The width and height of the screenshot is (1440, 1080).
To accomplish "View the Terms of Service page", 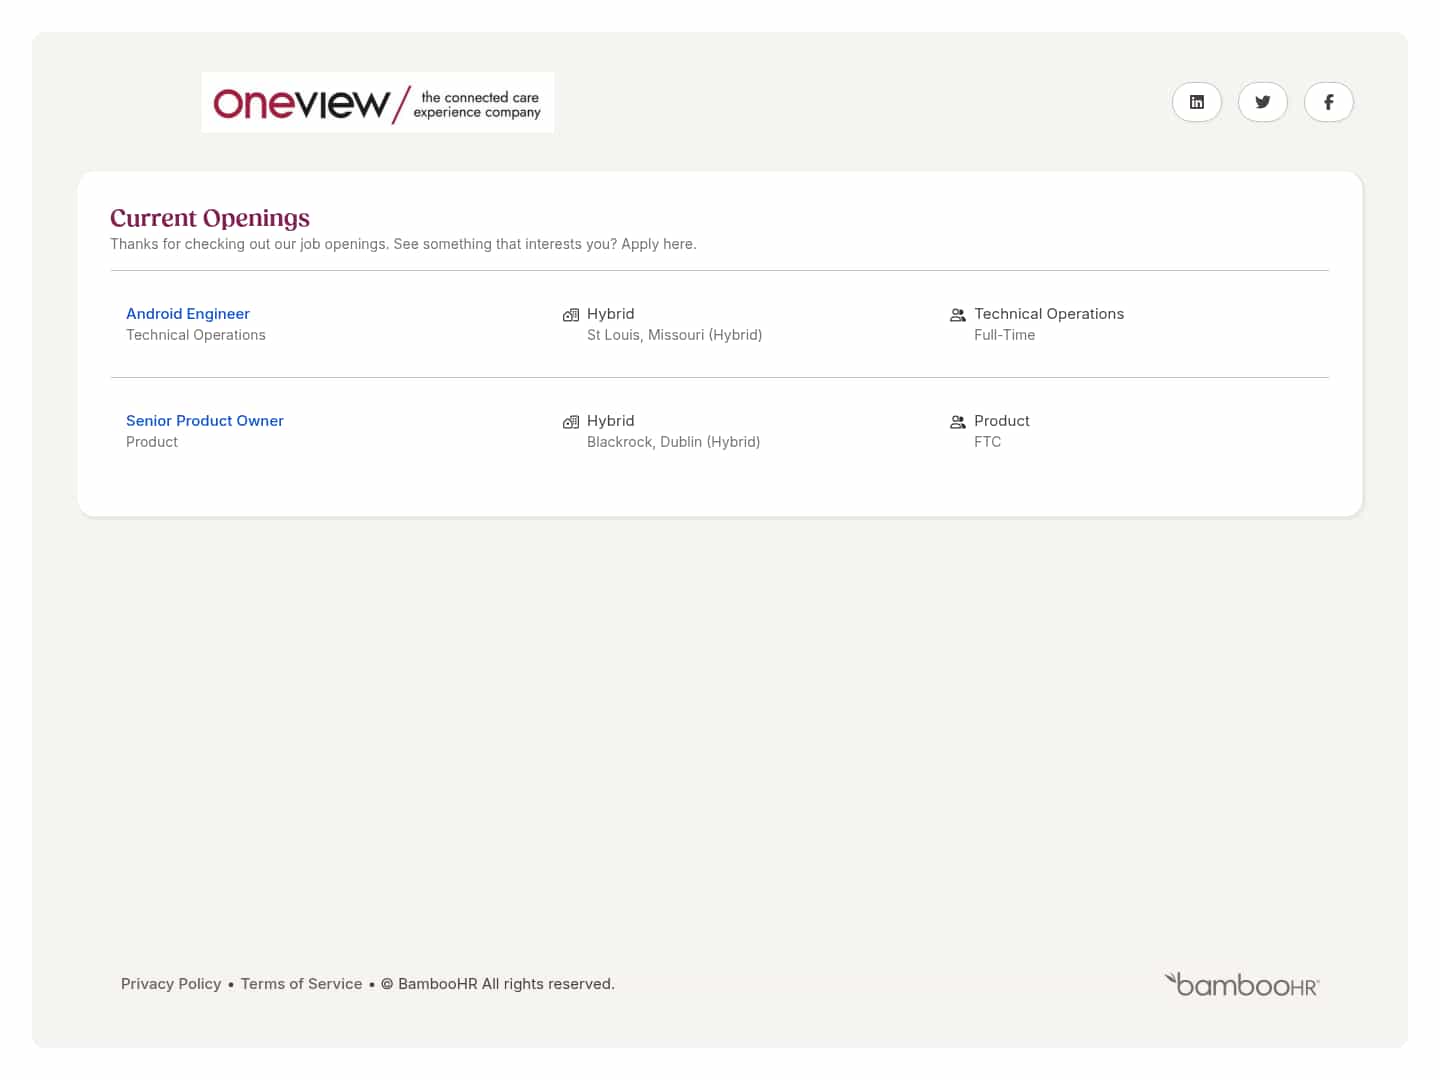I will (x=301, y=984).
